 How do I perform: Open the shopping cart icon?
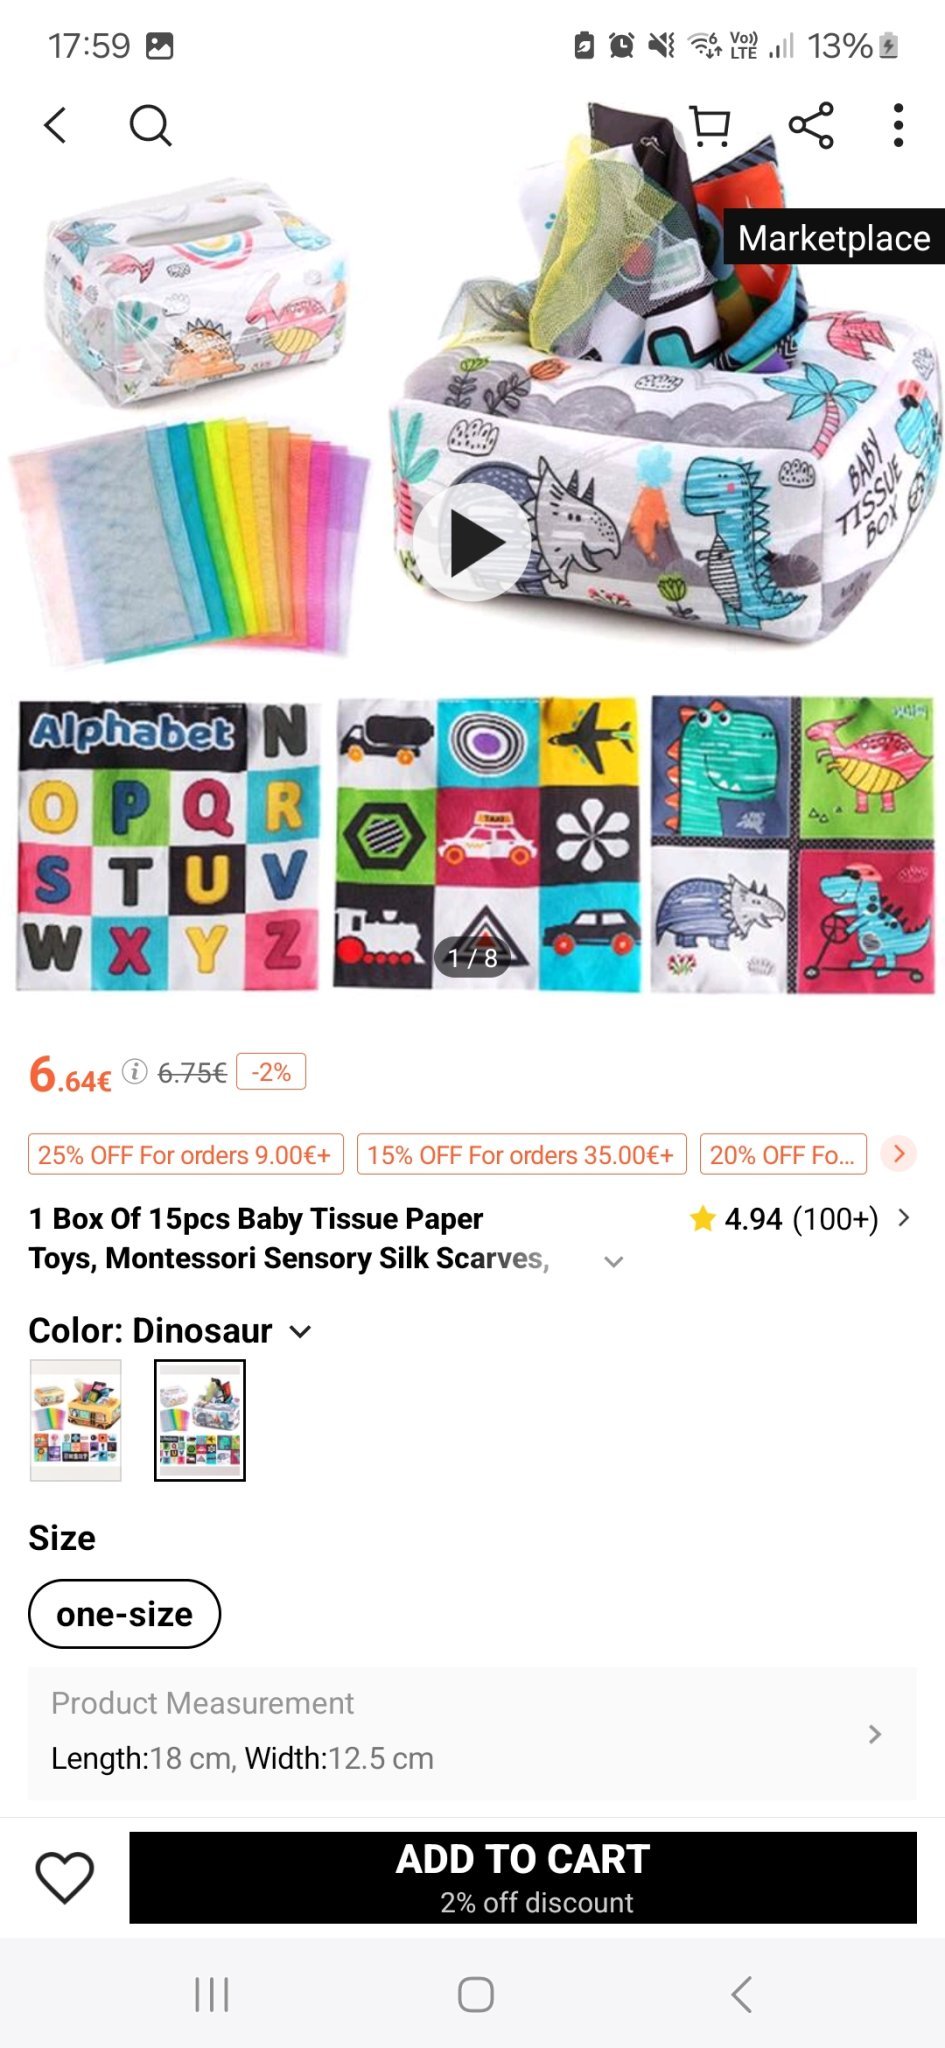coord(711,126)
